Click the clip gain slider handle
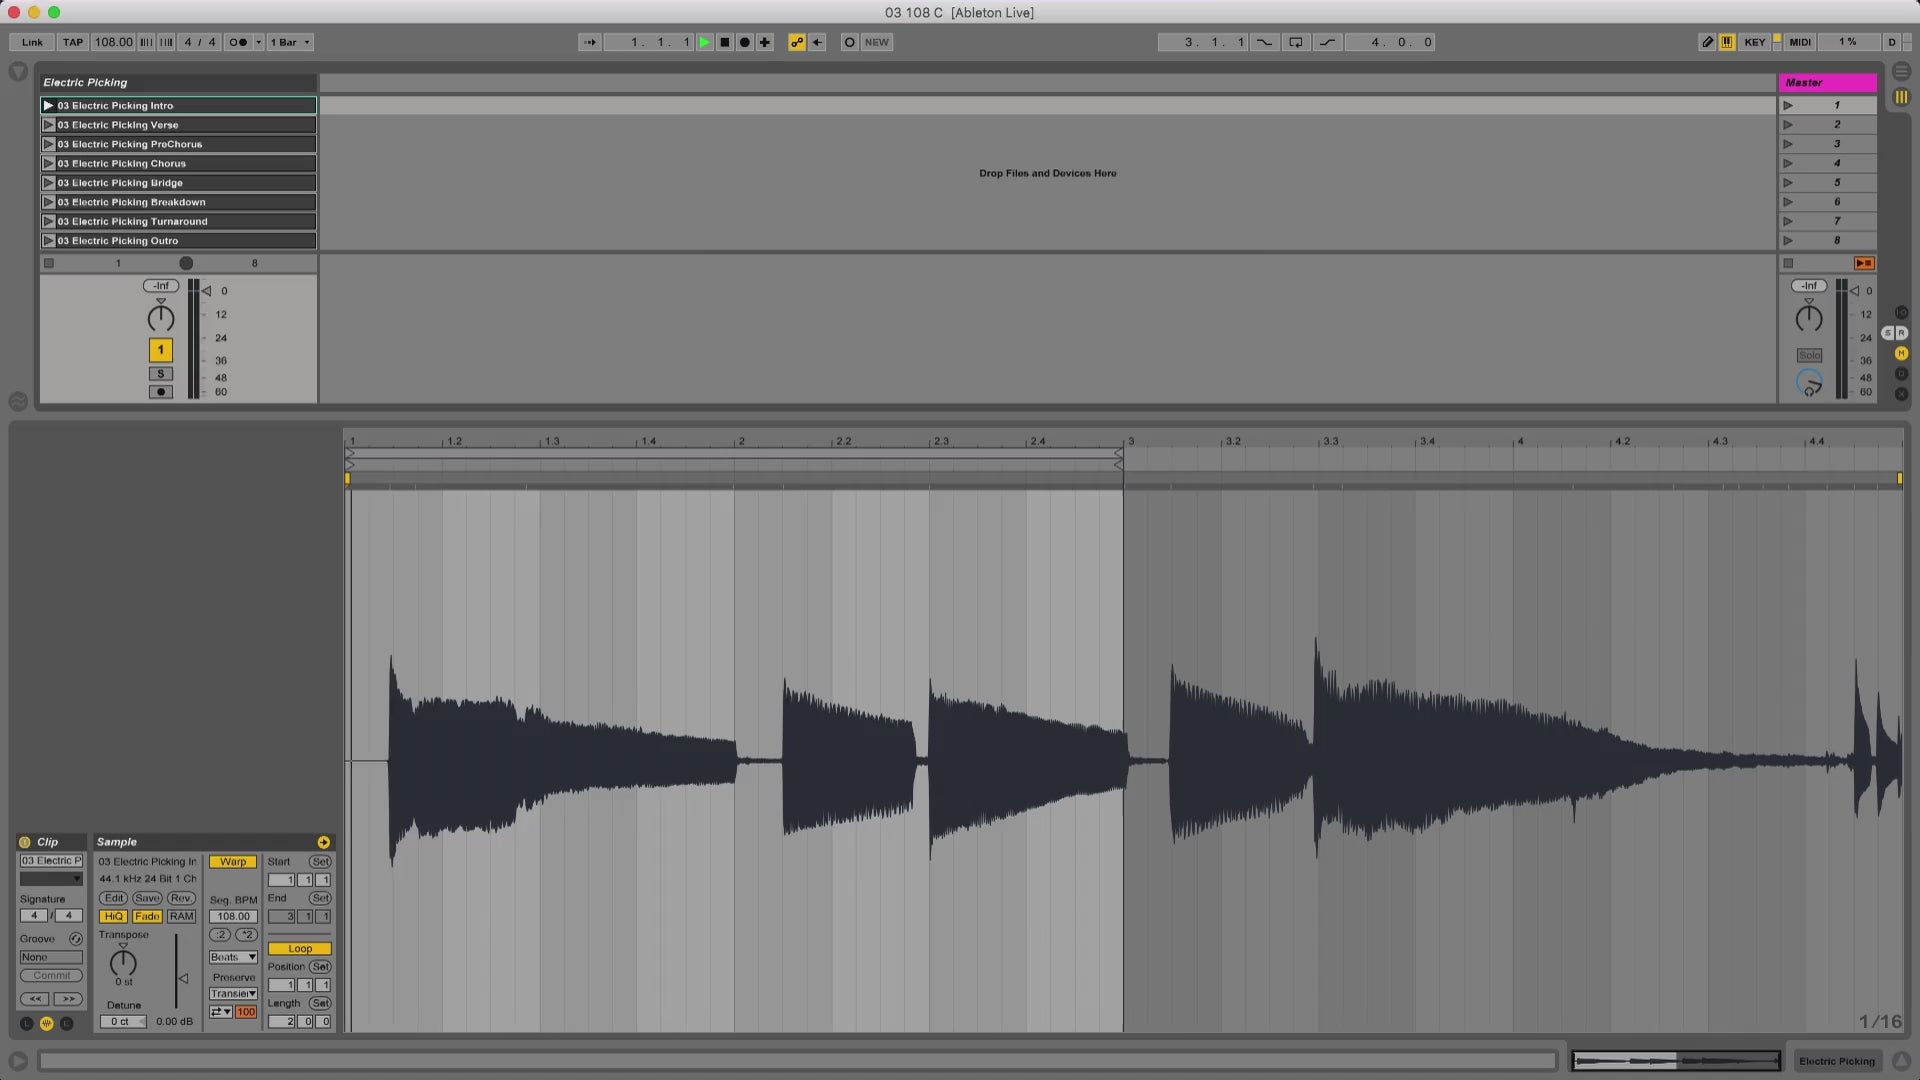The height and width of the screenshot is (1080, 1920). 183,978
